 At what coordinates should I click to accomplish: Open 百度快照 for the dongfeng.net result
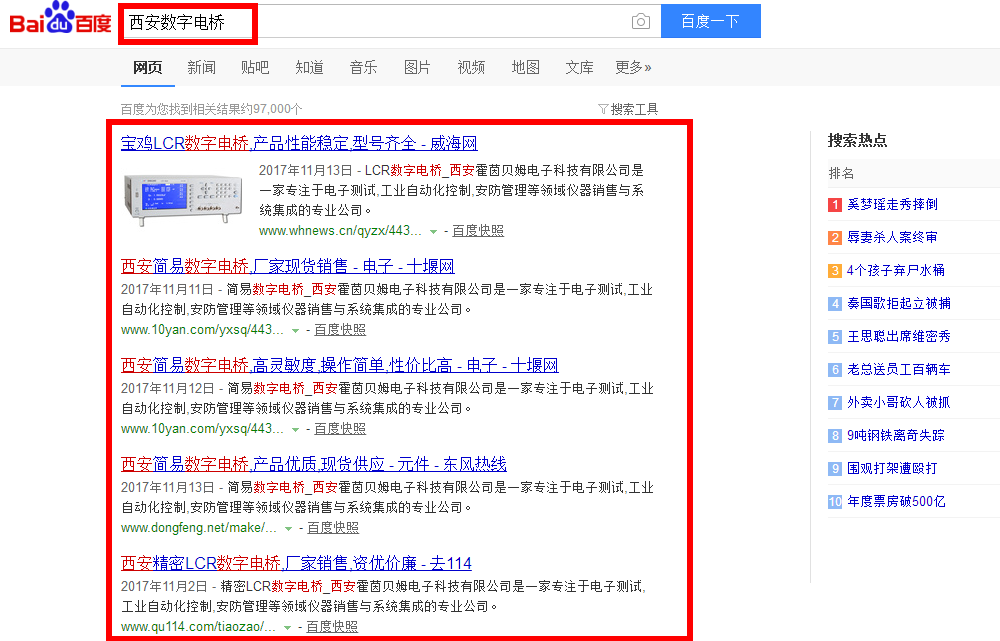pyautogui.click(x=333, y=528)
